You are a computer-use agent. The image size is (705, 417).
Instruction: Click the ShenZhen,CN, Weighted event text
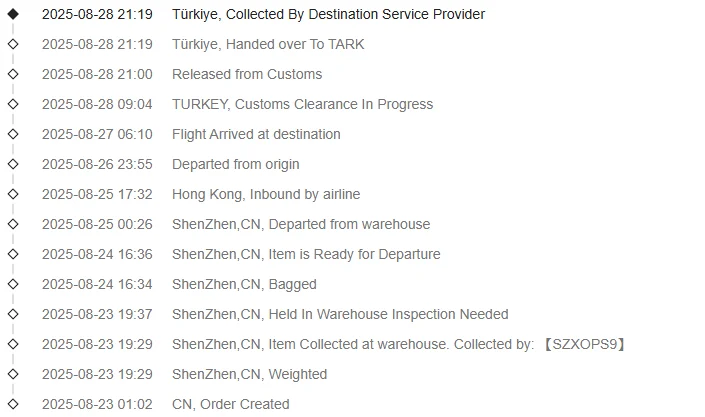point(249,374)
